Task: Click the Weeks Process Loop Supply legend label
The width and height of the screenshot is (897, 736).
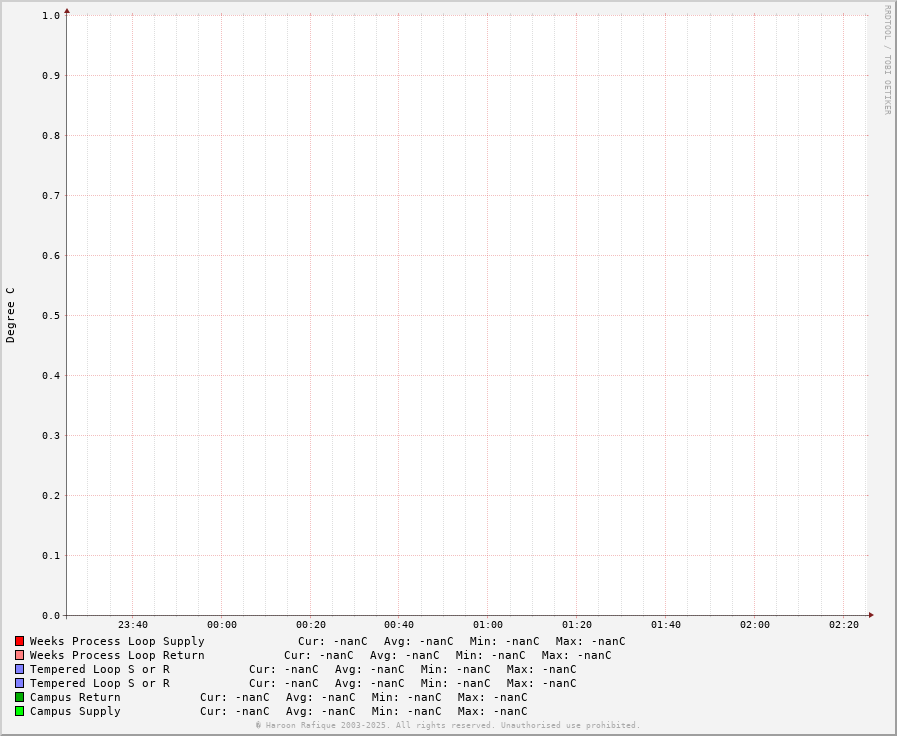Action: coord(117,641)
